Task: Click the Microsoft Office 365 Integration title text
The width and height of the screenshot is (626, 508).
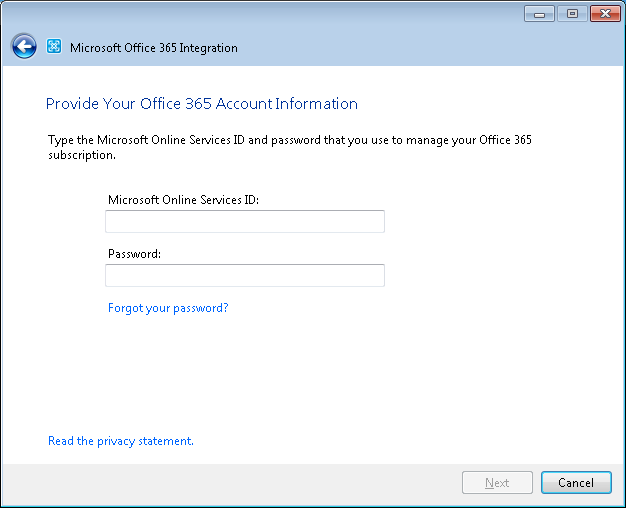Action: 154,48
